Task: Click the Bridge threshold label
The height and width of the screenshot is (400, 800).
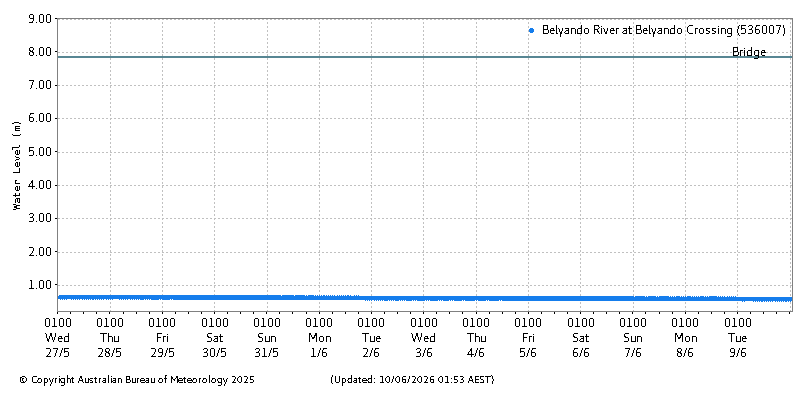Action: coord(749,52)
